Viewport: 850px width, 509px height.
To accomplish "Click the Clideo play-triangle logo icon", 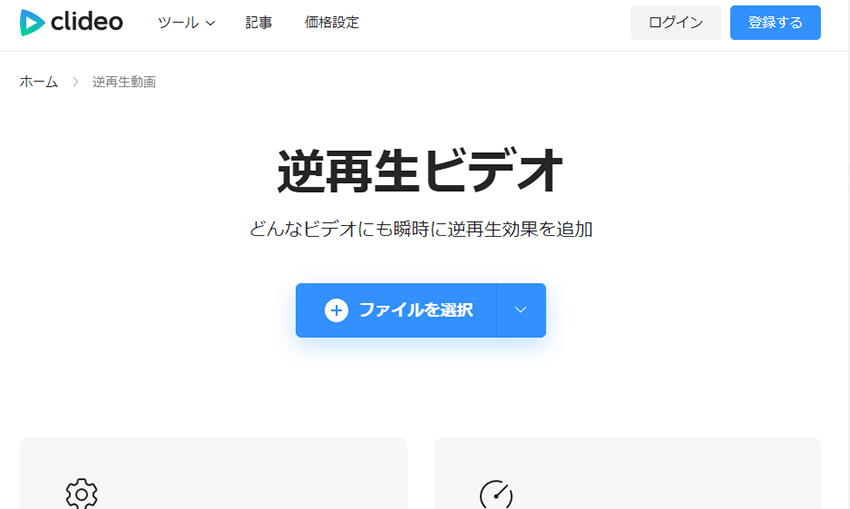I will coord(31,23).
